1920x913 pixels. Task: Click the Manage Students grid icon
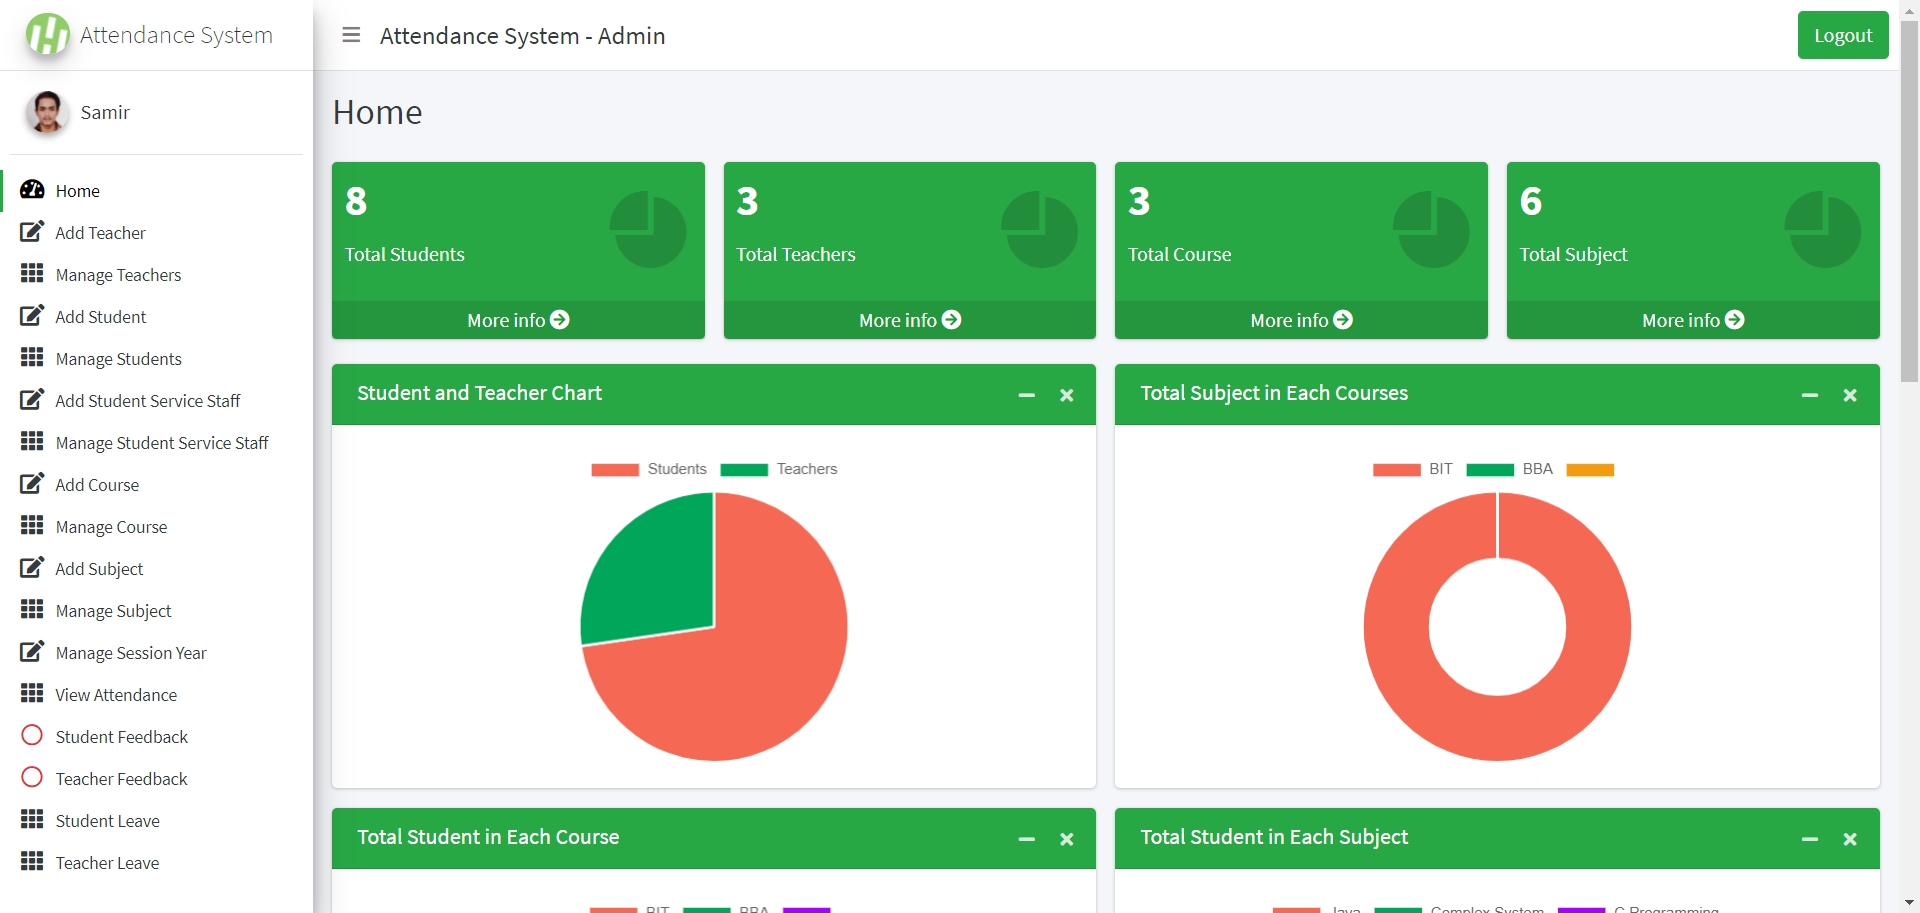[x=32, y=358]
